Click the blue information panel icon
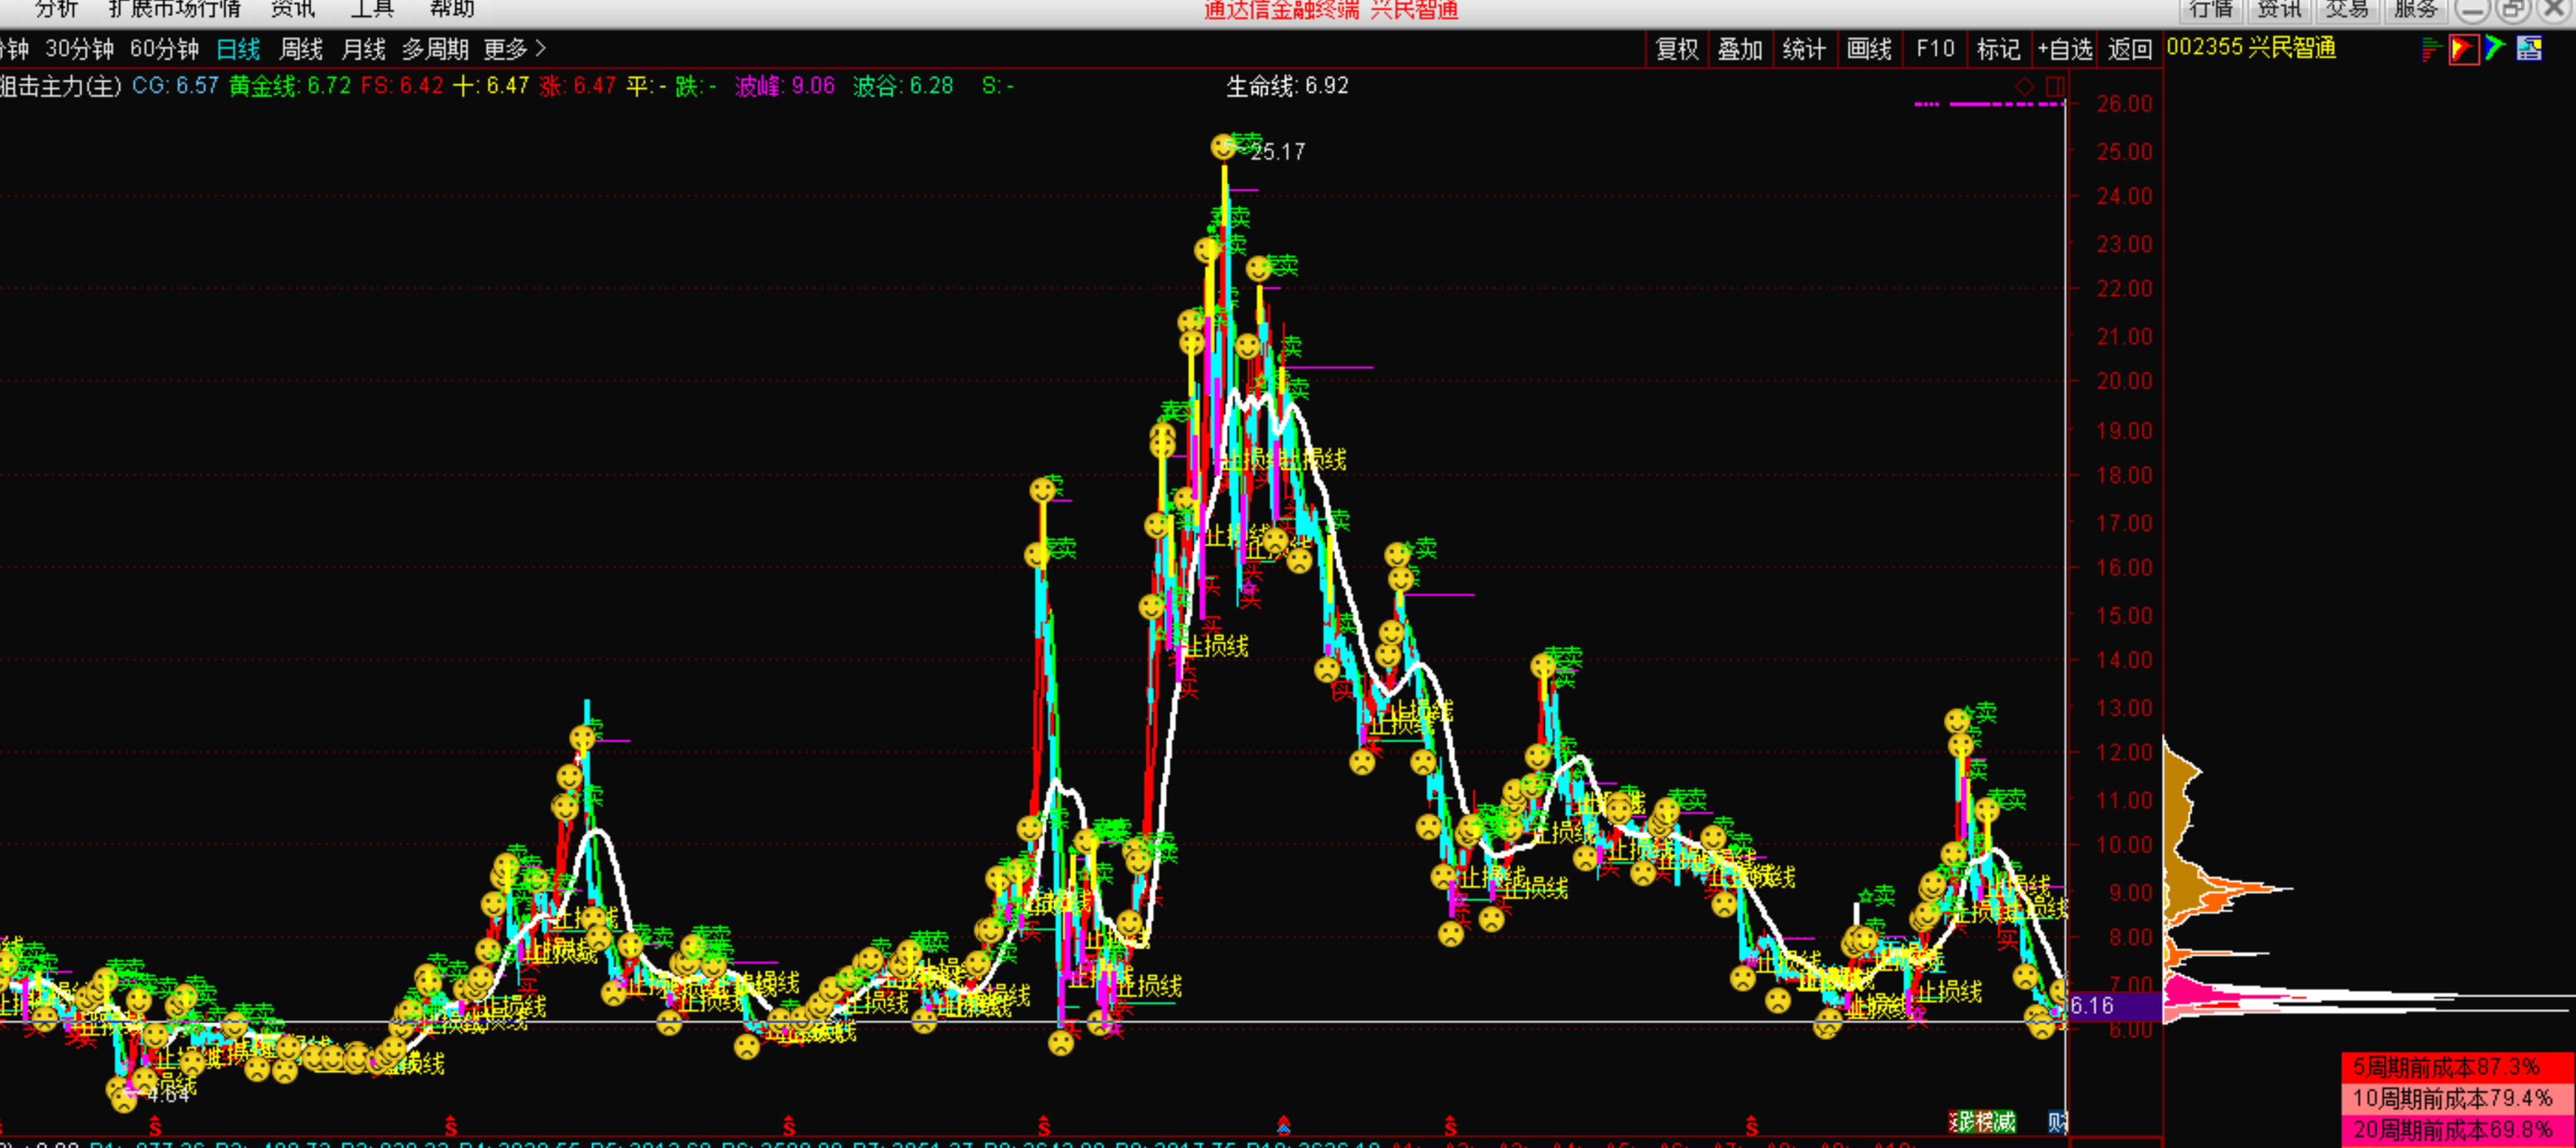The image size is (2576, 1148). [2529, 48]
